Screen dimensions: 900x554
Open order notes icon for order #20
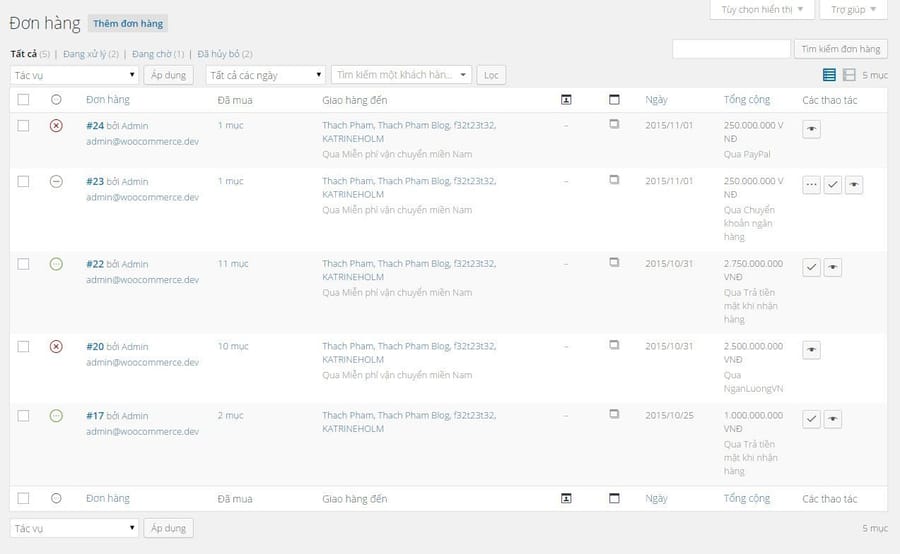tap(614, 345)
